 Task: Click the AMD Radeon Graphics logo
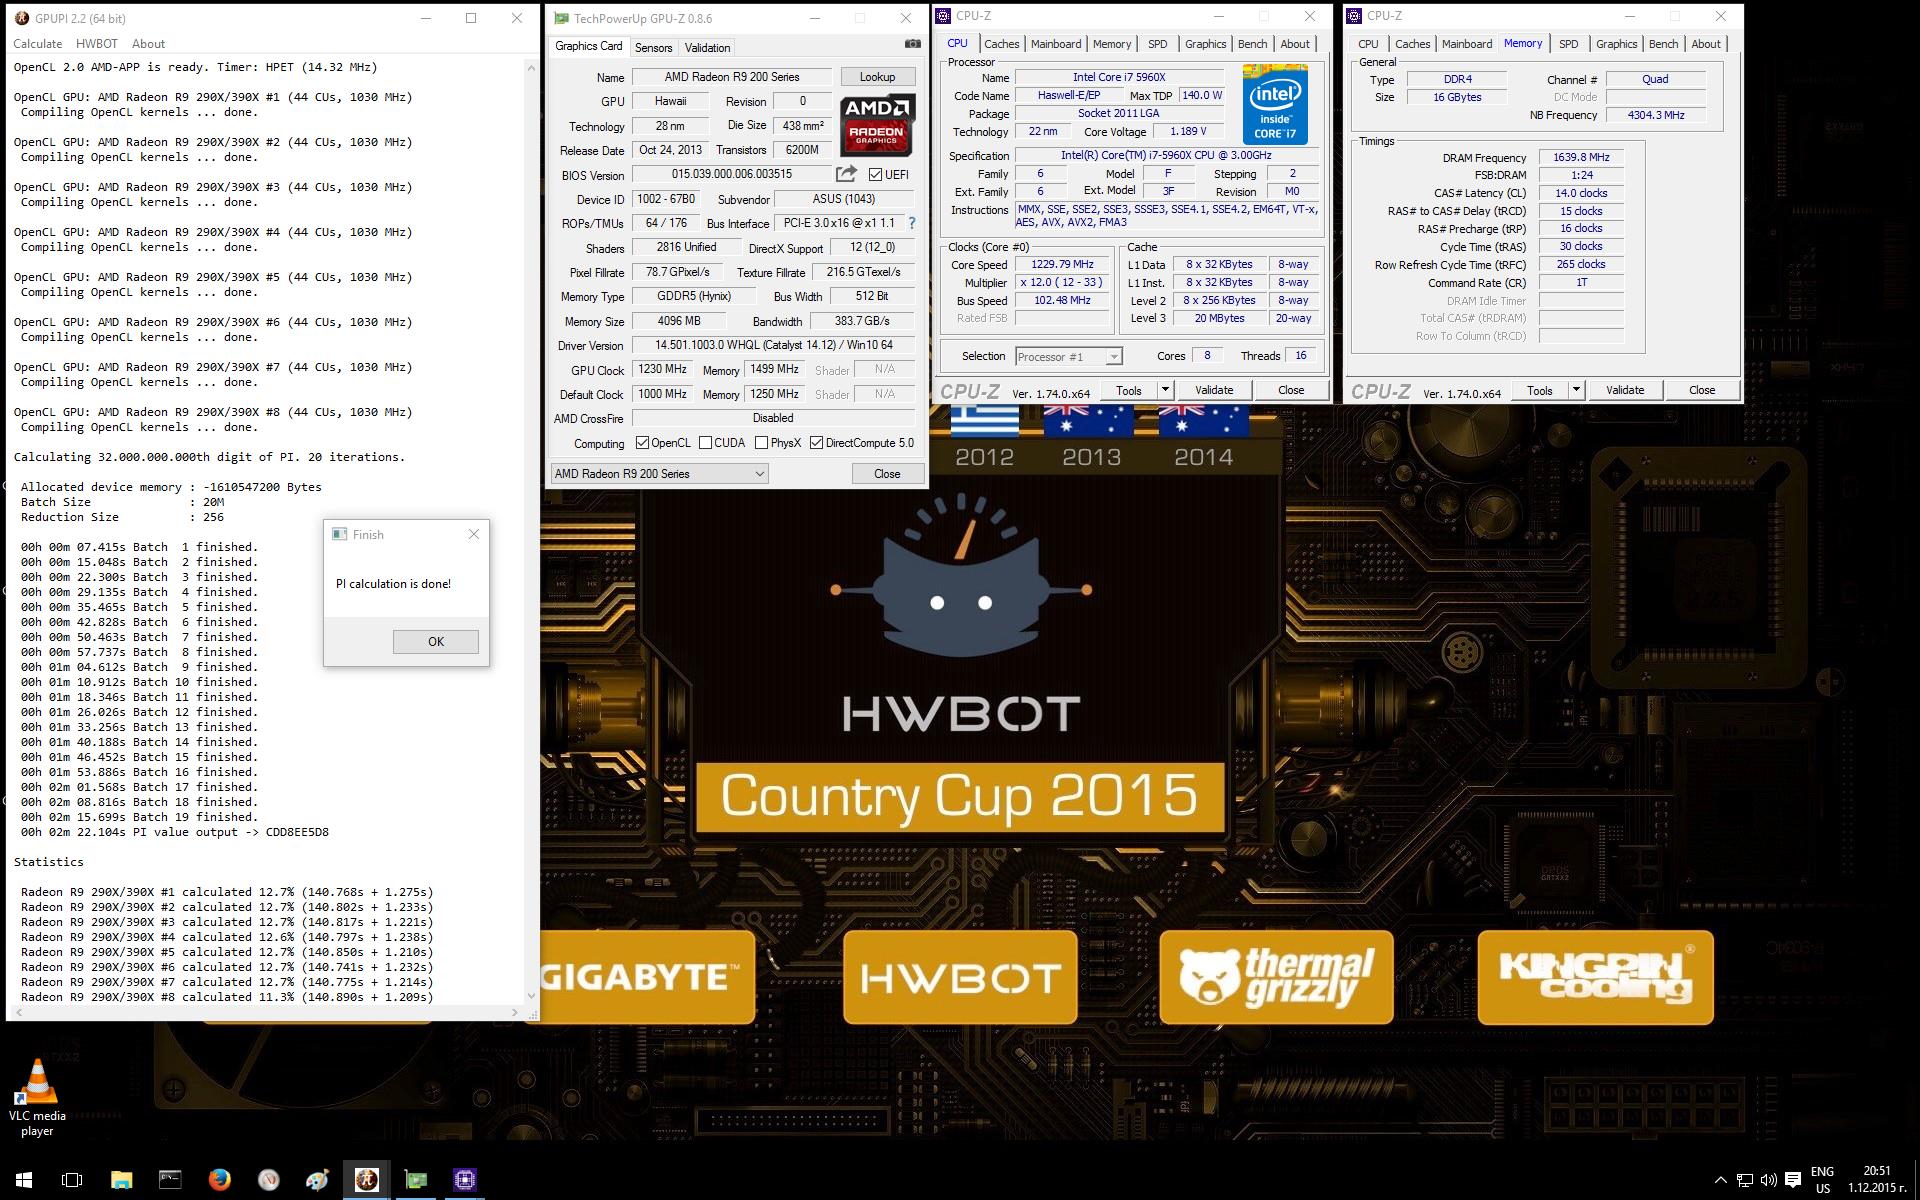point(877,125)
